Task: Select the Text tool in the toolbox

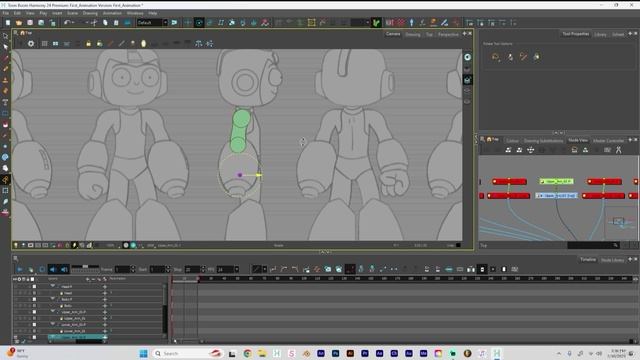Action: pyautogui.click(x=5, y=102)
